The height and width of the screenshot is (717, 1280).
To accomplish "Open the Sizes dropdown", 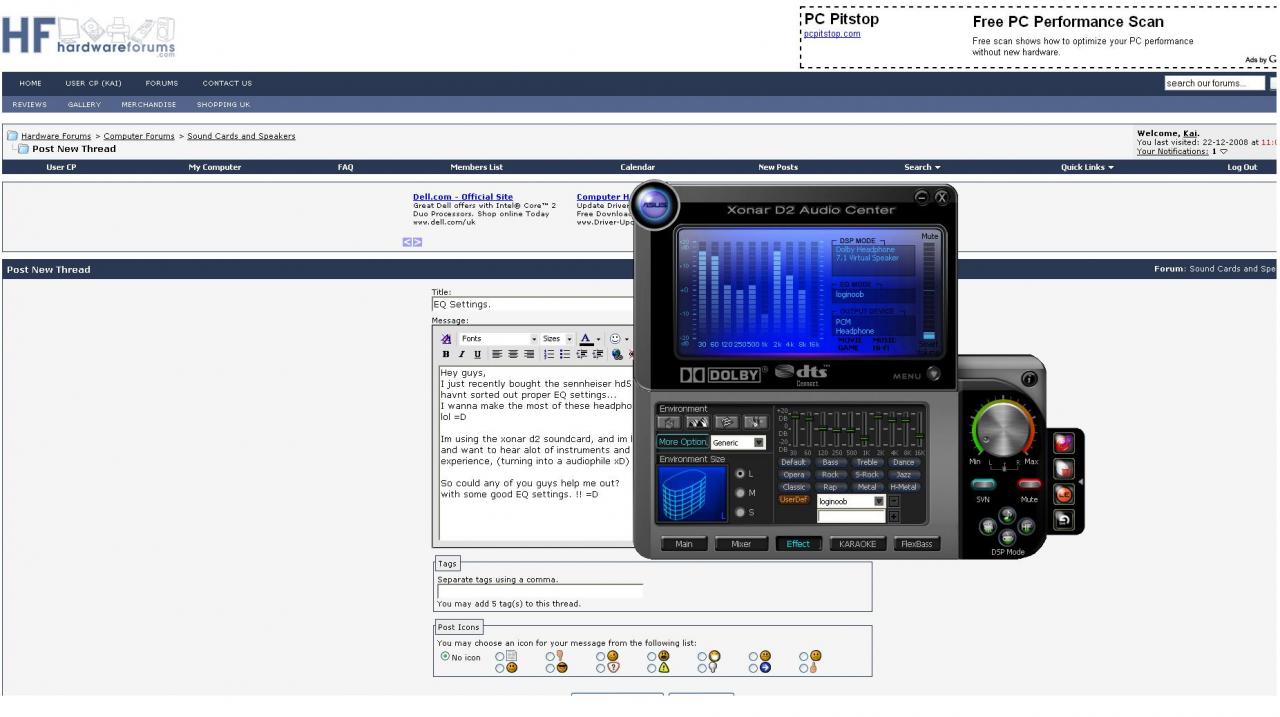I will [x=557, y=339].
